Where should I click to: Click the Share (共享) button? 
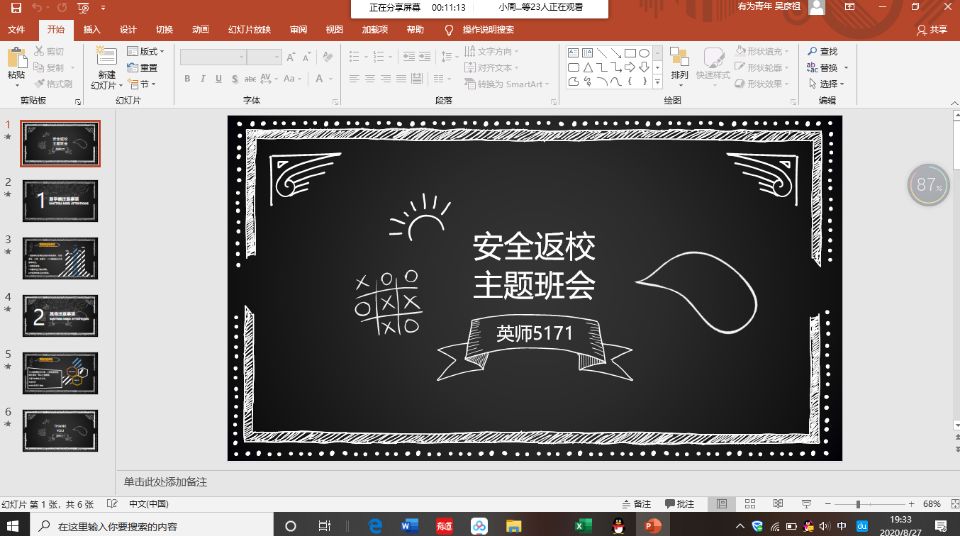[932, 30]
